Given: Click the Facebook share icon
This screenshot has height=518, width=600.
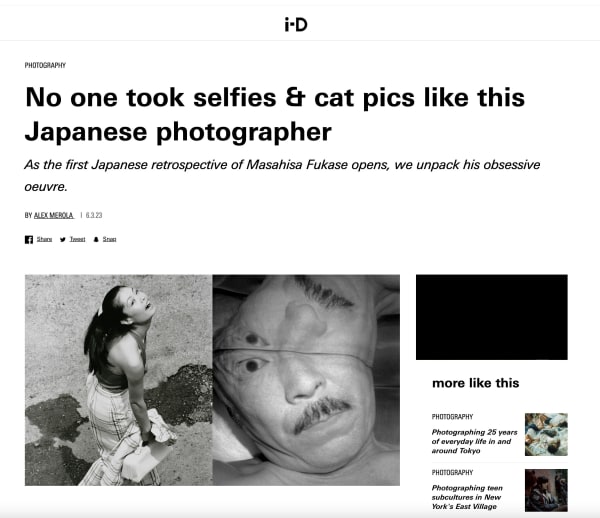Looking at the screenshot, I should pos(29,239).
